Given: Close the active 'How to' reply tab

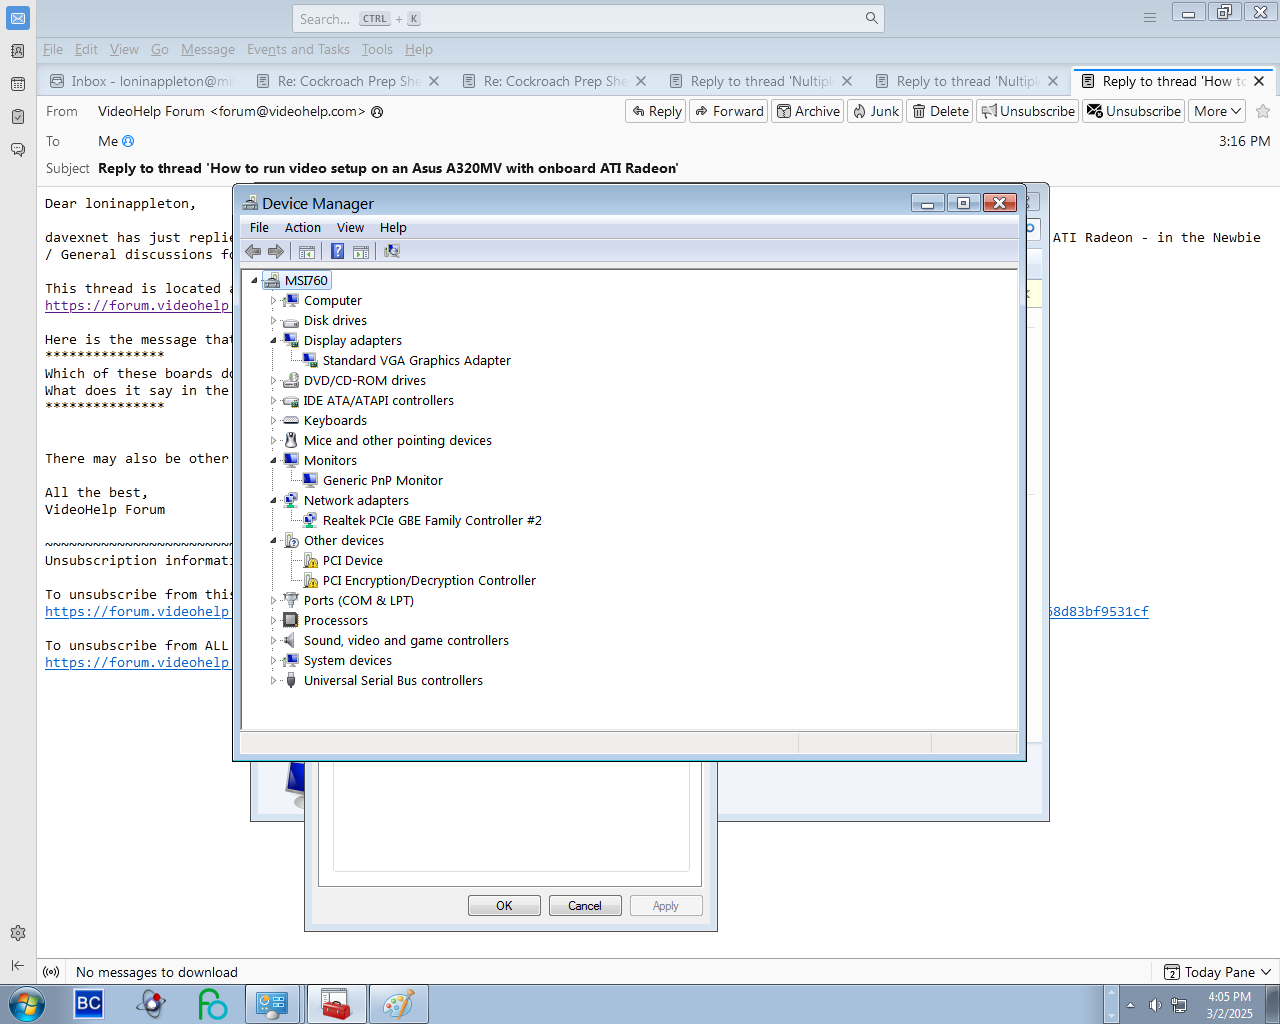Looking at the screenshot, I should 1259,81.
